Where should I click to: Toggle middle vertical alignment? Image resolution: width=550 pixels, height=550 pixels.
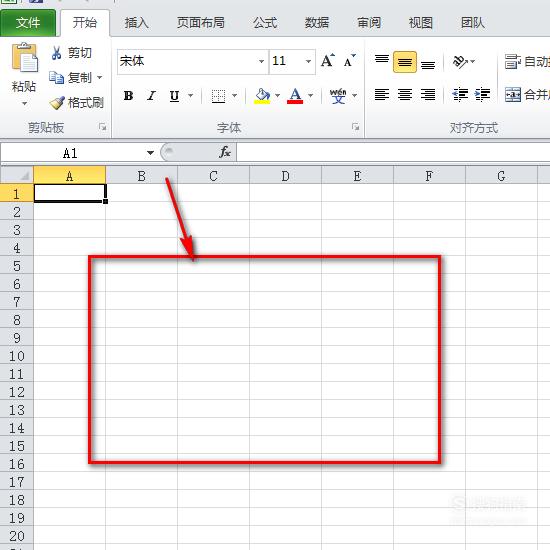(405, 62)
